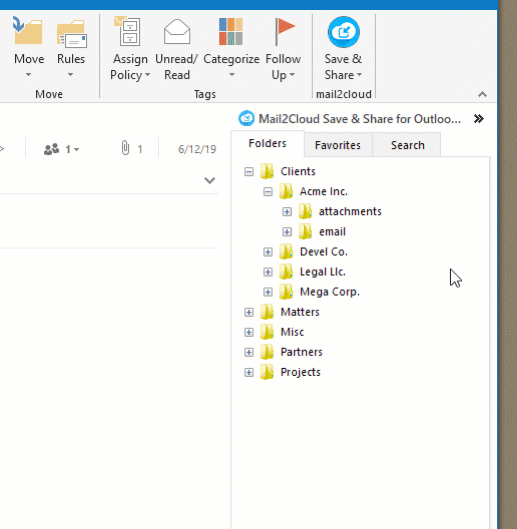The height and width of the screenshot is (529, 517).
Task: Open the Categorize color squares
Action: [231, 32]
